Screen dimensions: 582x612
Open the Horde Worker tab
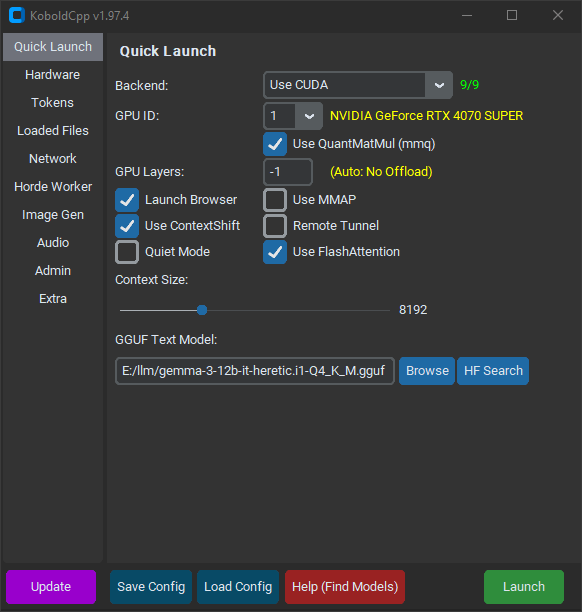pos(53,187)
